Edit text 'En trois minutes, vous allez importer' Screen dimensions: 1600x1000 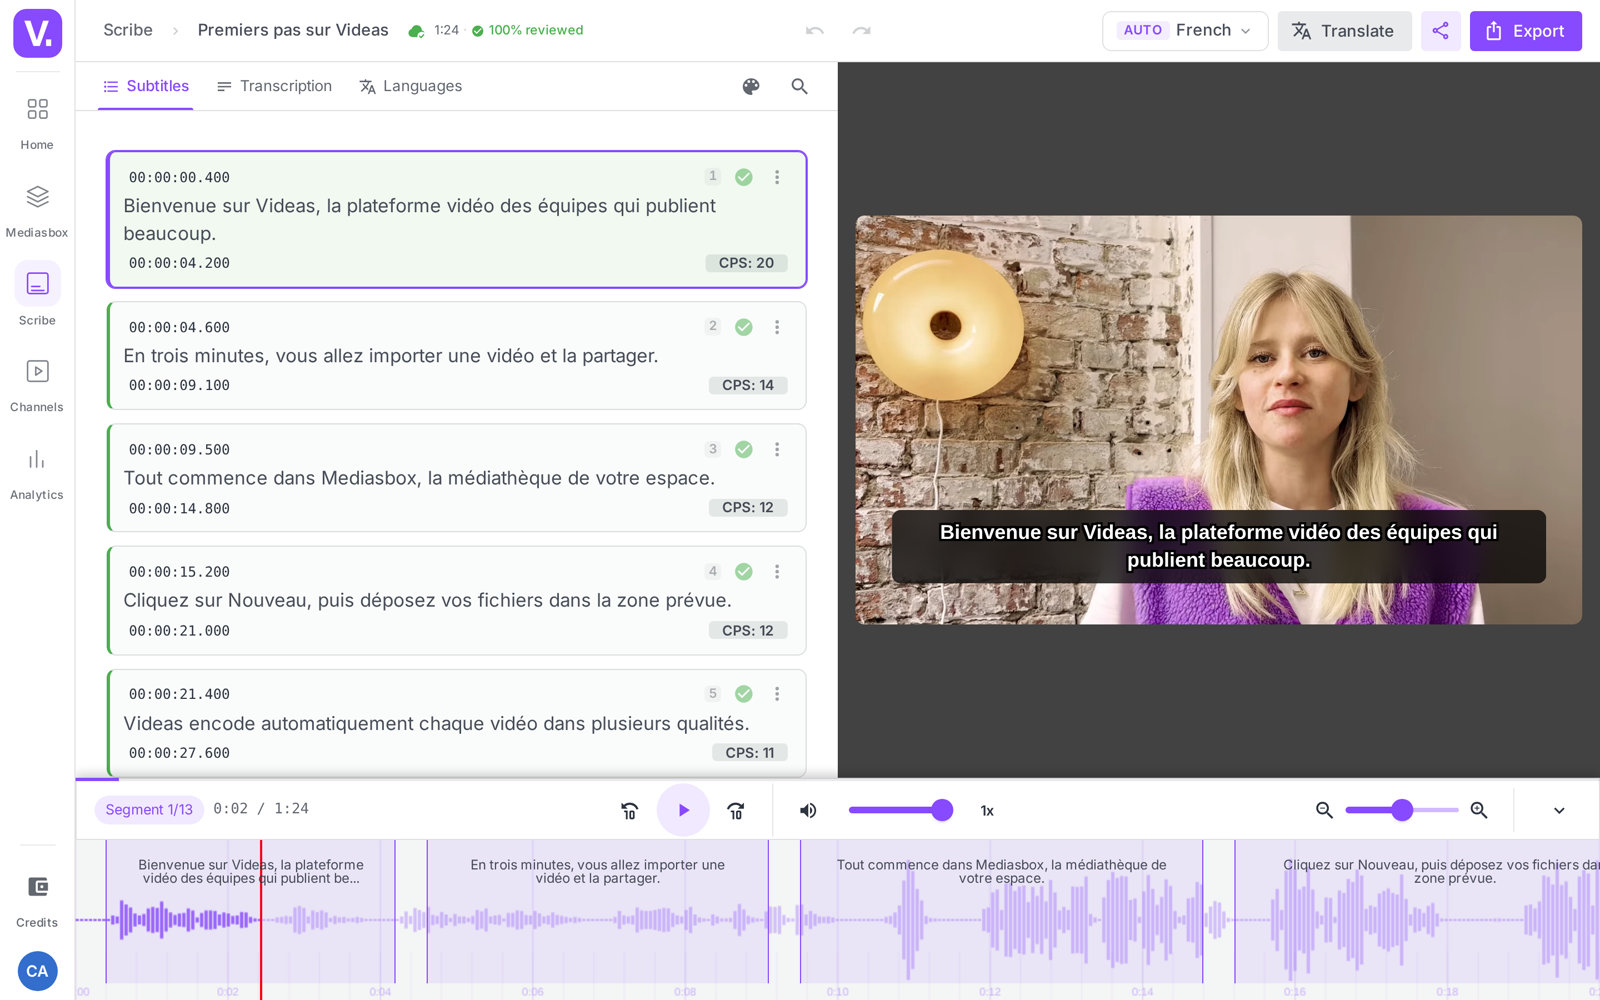pyautogui.click(x=391, y=356)
